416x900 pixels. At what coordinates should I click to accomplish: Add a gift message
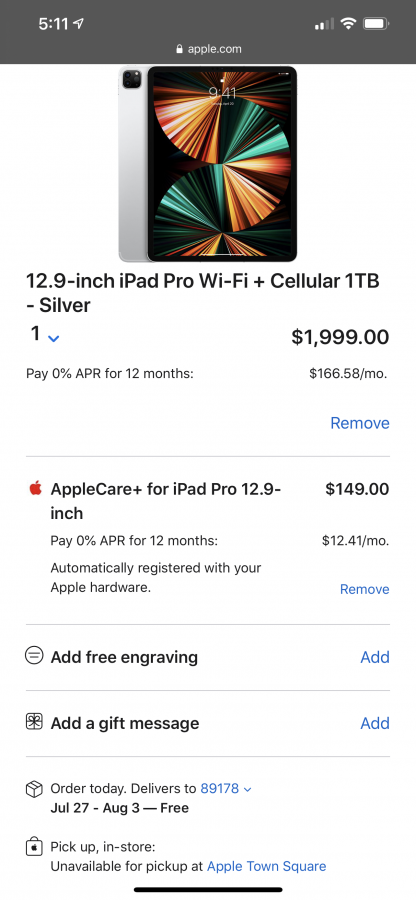click(x=375, y=723)
